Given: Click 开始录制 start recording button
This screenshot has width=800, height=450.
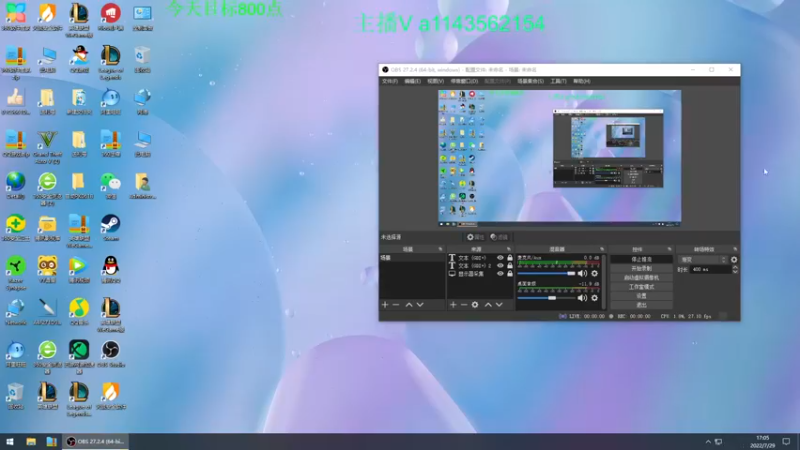Looking at the screenshot, I should pos(641,268).
